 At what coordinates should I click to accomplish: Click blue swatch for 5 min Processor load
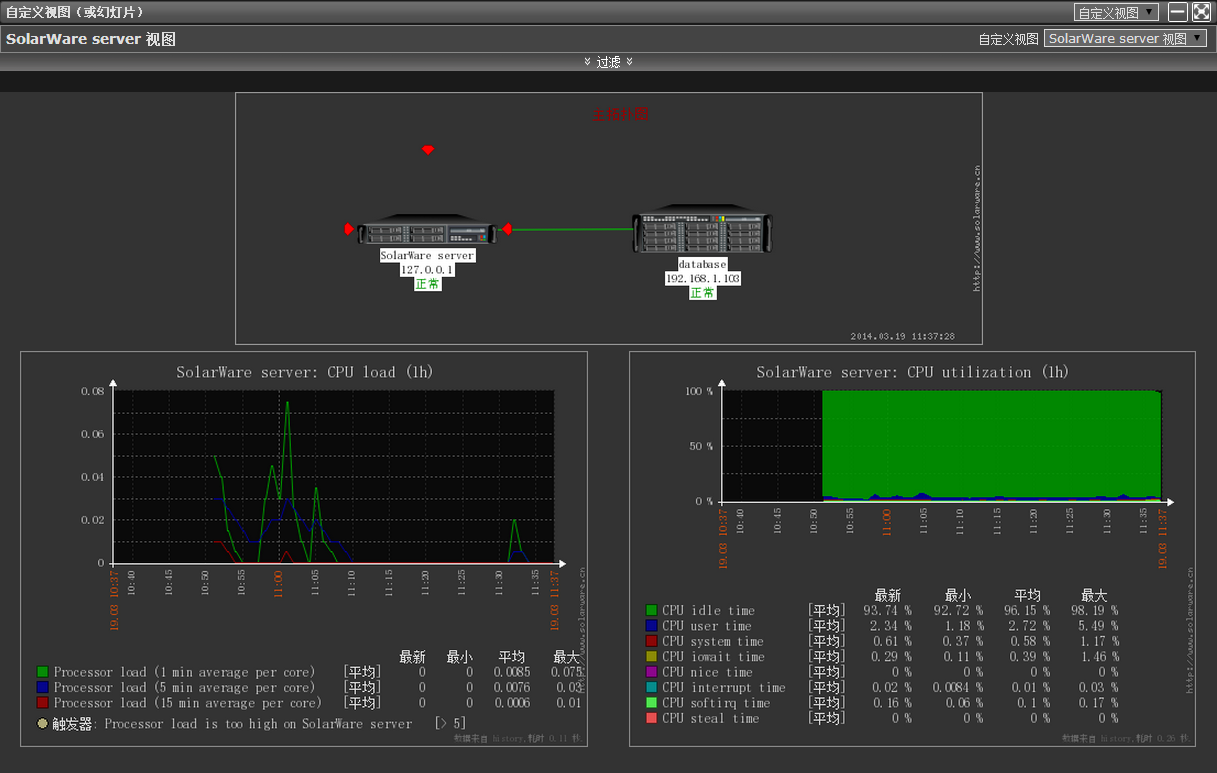point(42,688)
